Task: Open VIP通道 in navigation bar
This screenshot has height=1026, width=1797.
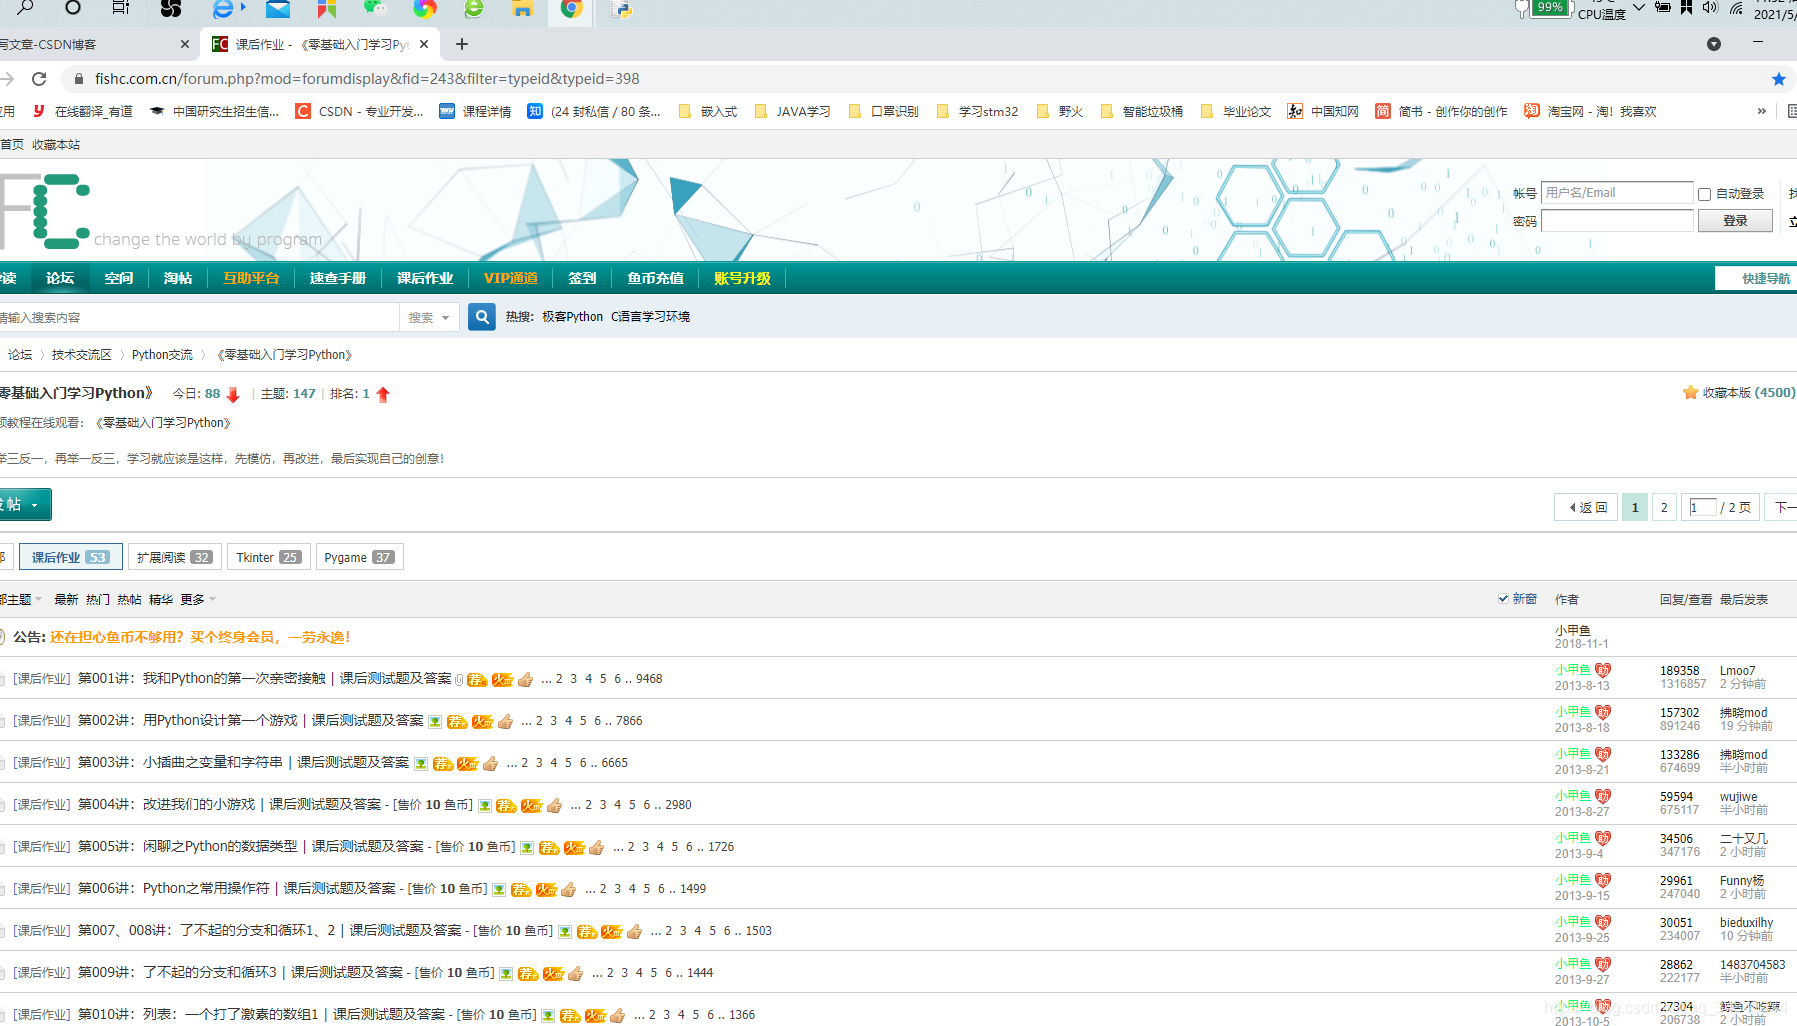Action: click(511, 278)
